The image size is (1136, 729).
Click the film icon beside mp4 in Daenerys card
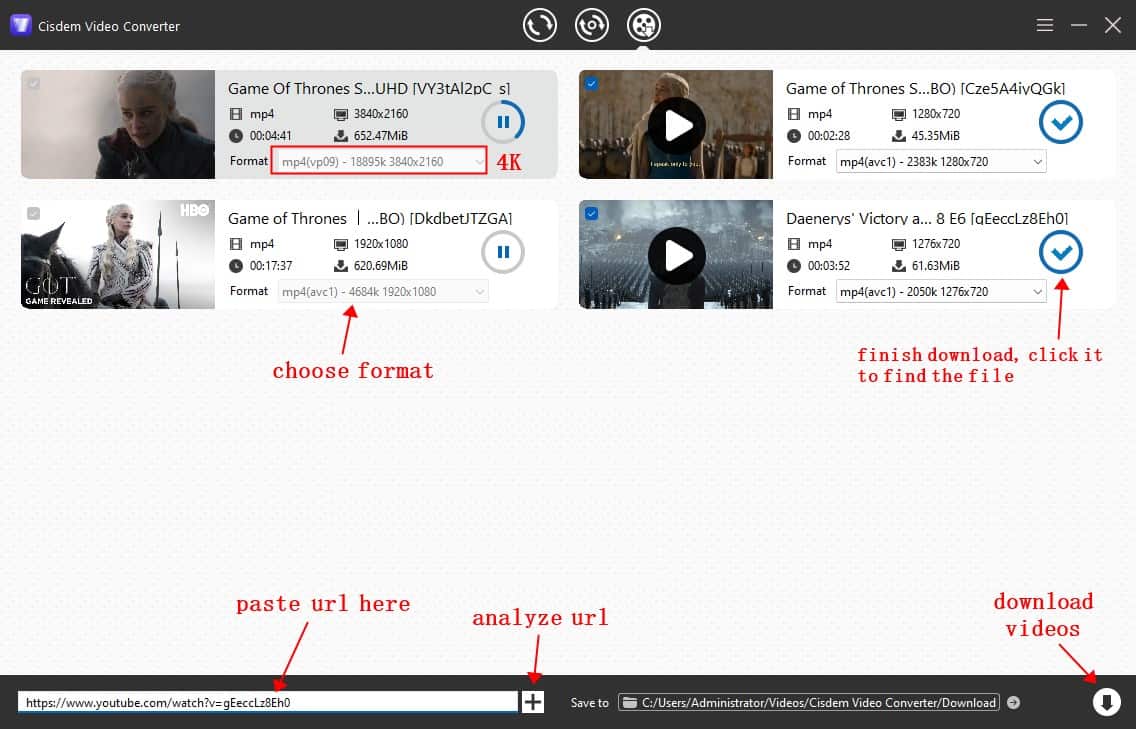coord(794,243)
